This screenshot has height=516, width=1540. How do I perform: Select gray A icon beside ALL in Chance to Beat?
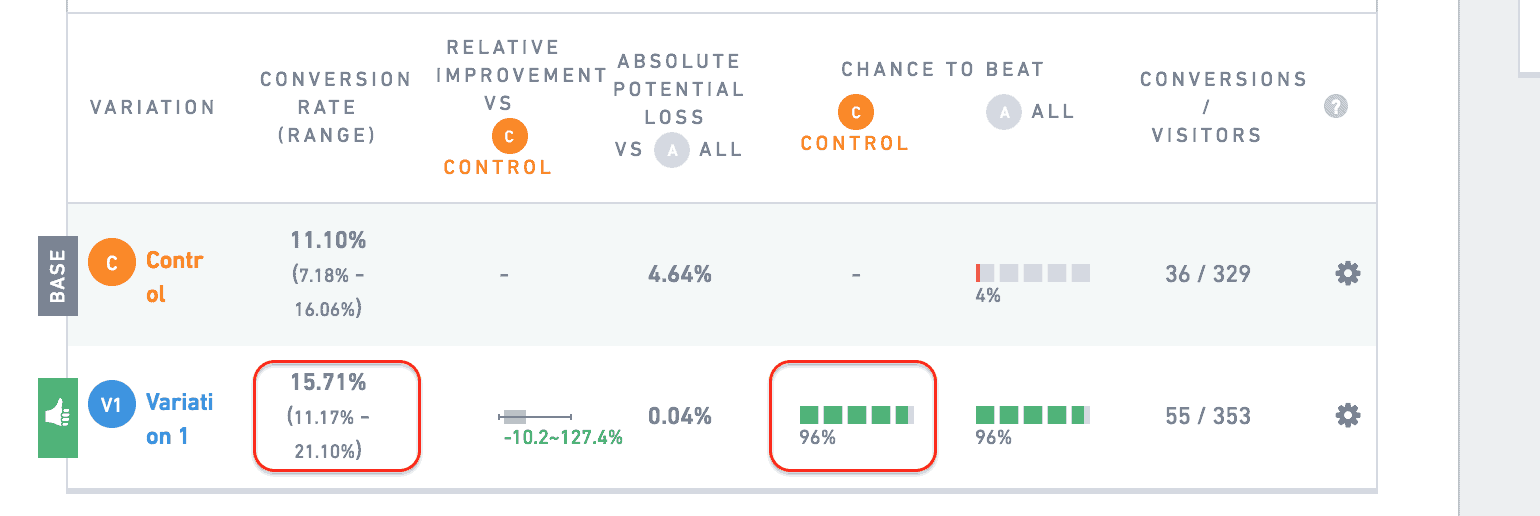[1004, 113]
